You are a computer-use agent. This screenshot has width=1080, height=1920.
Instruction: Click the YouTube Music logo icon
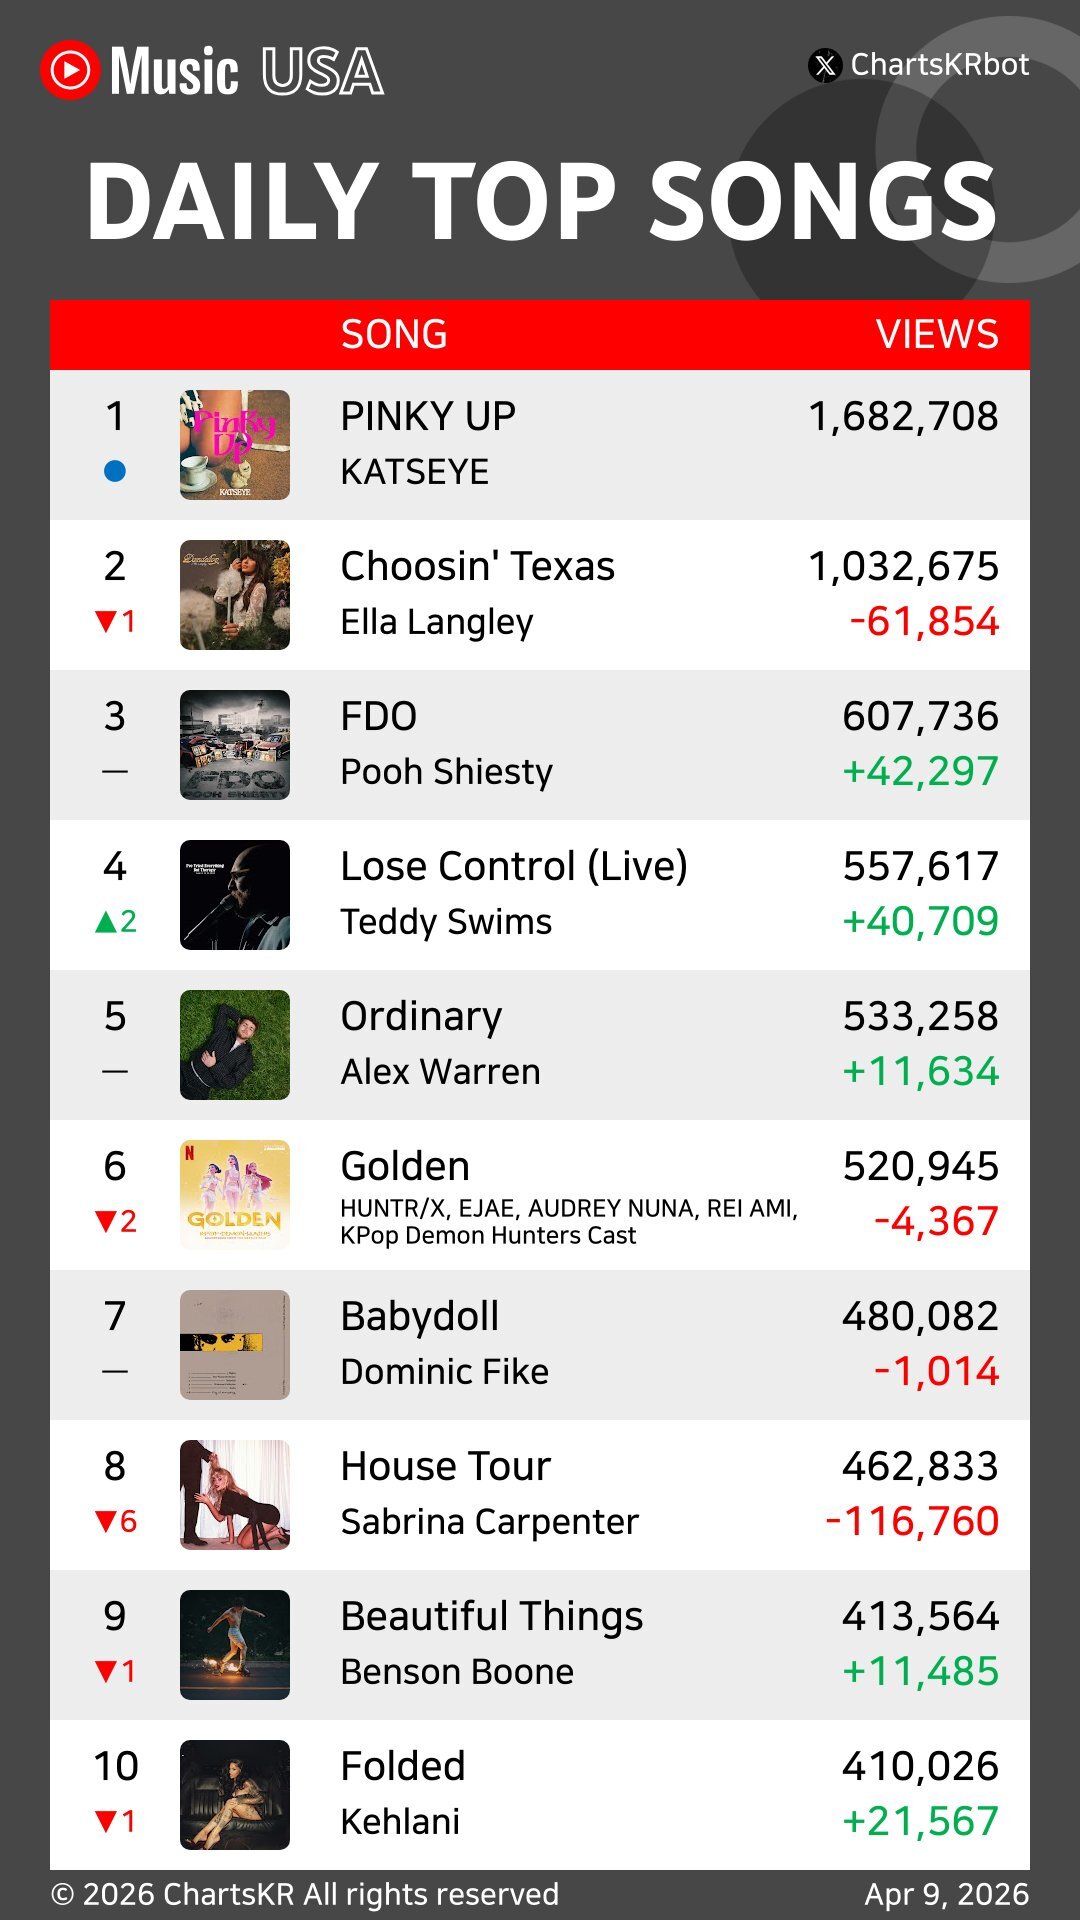click(70, 70)
